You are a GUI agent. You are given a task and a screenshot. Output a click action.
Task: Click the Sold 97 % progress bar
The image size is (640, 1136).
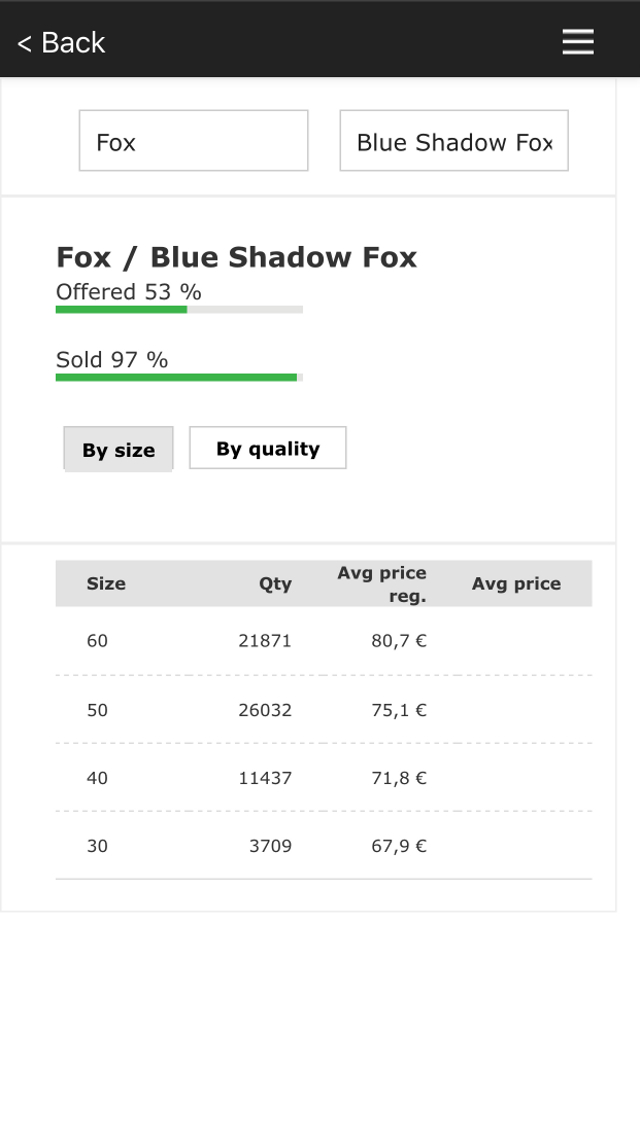(x=179, y=377)
